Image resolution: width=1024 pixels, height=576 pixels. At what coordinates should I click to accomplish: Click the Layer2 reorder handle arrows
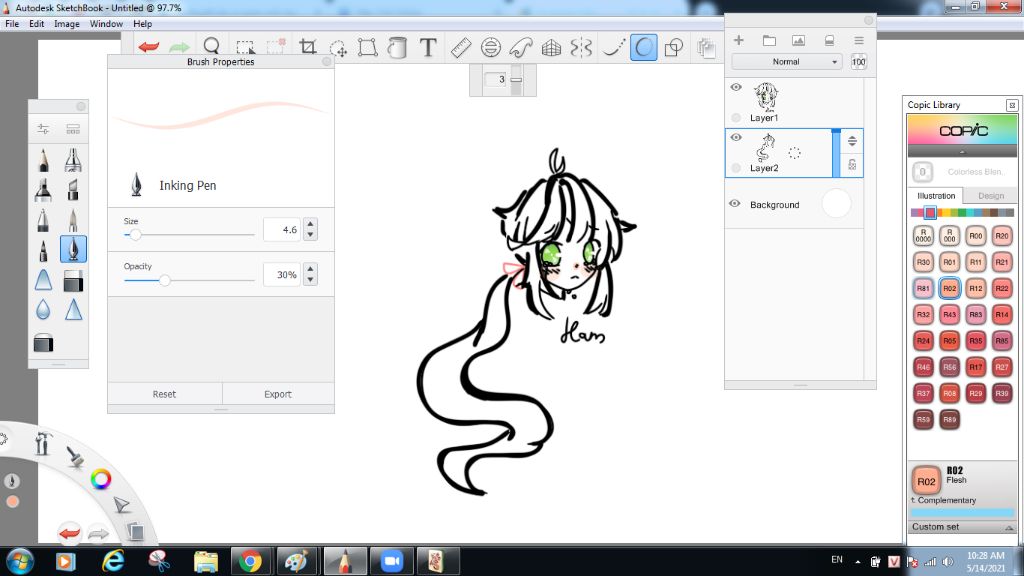[x=852, y=141]
